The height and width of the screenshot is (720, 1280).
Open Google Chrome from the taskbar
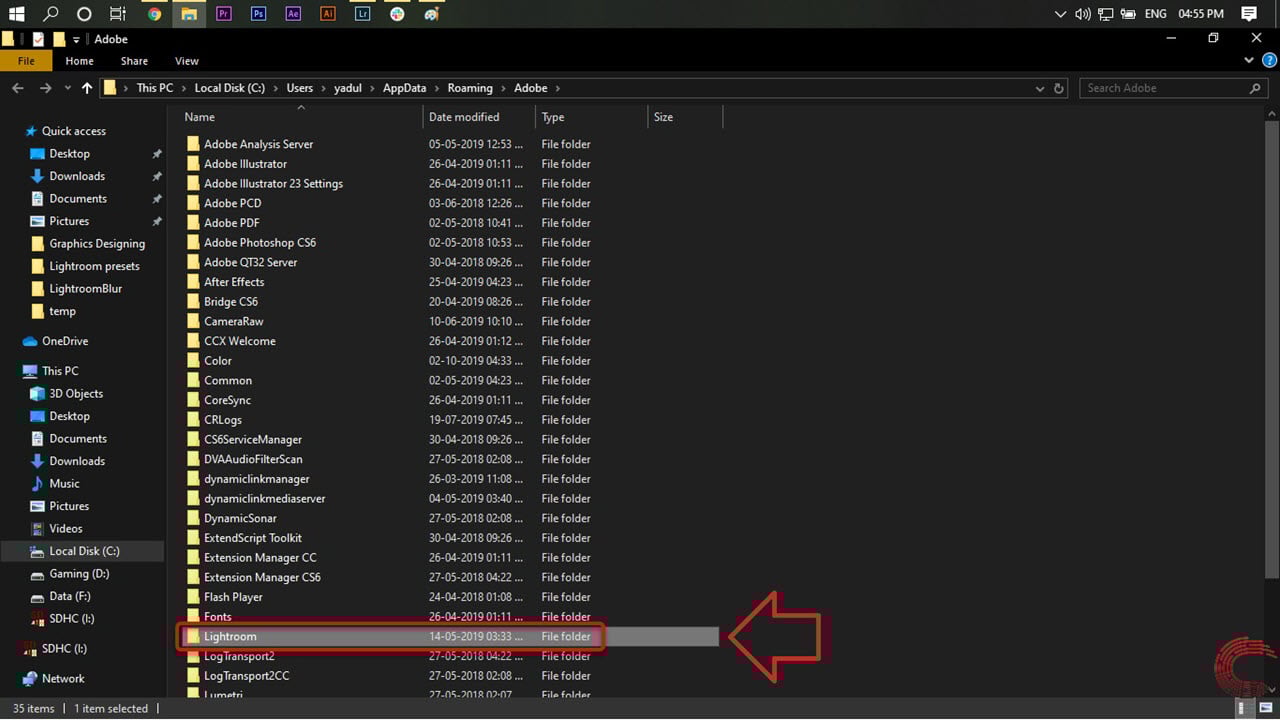click(154, 14)
